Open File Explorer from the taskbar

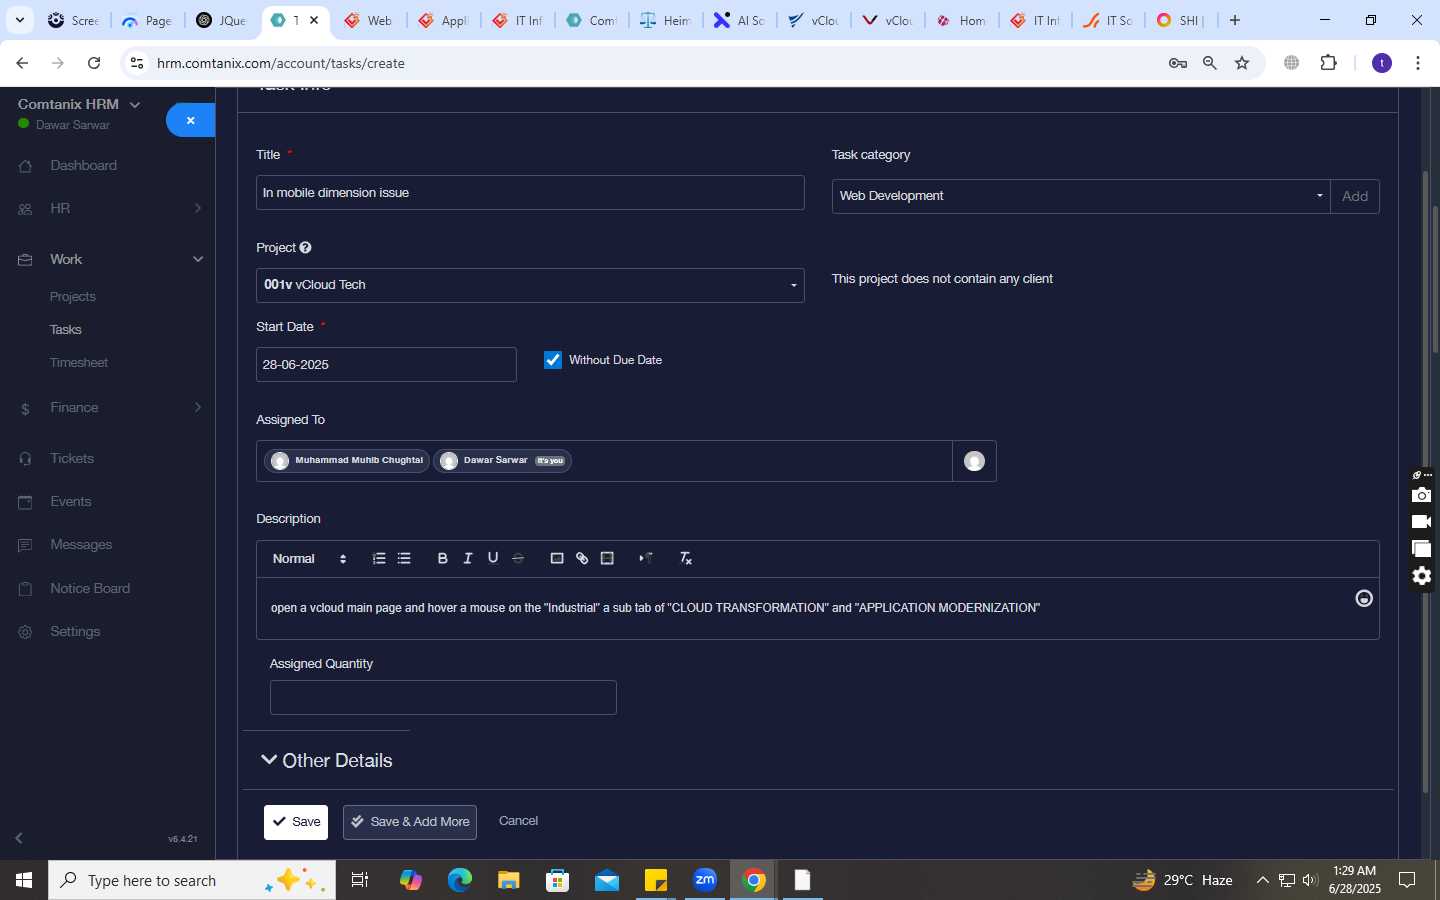509,880
